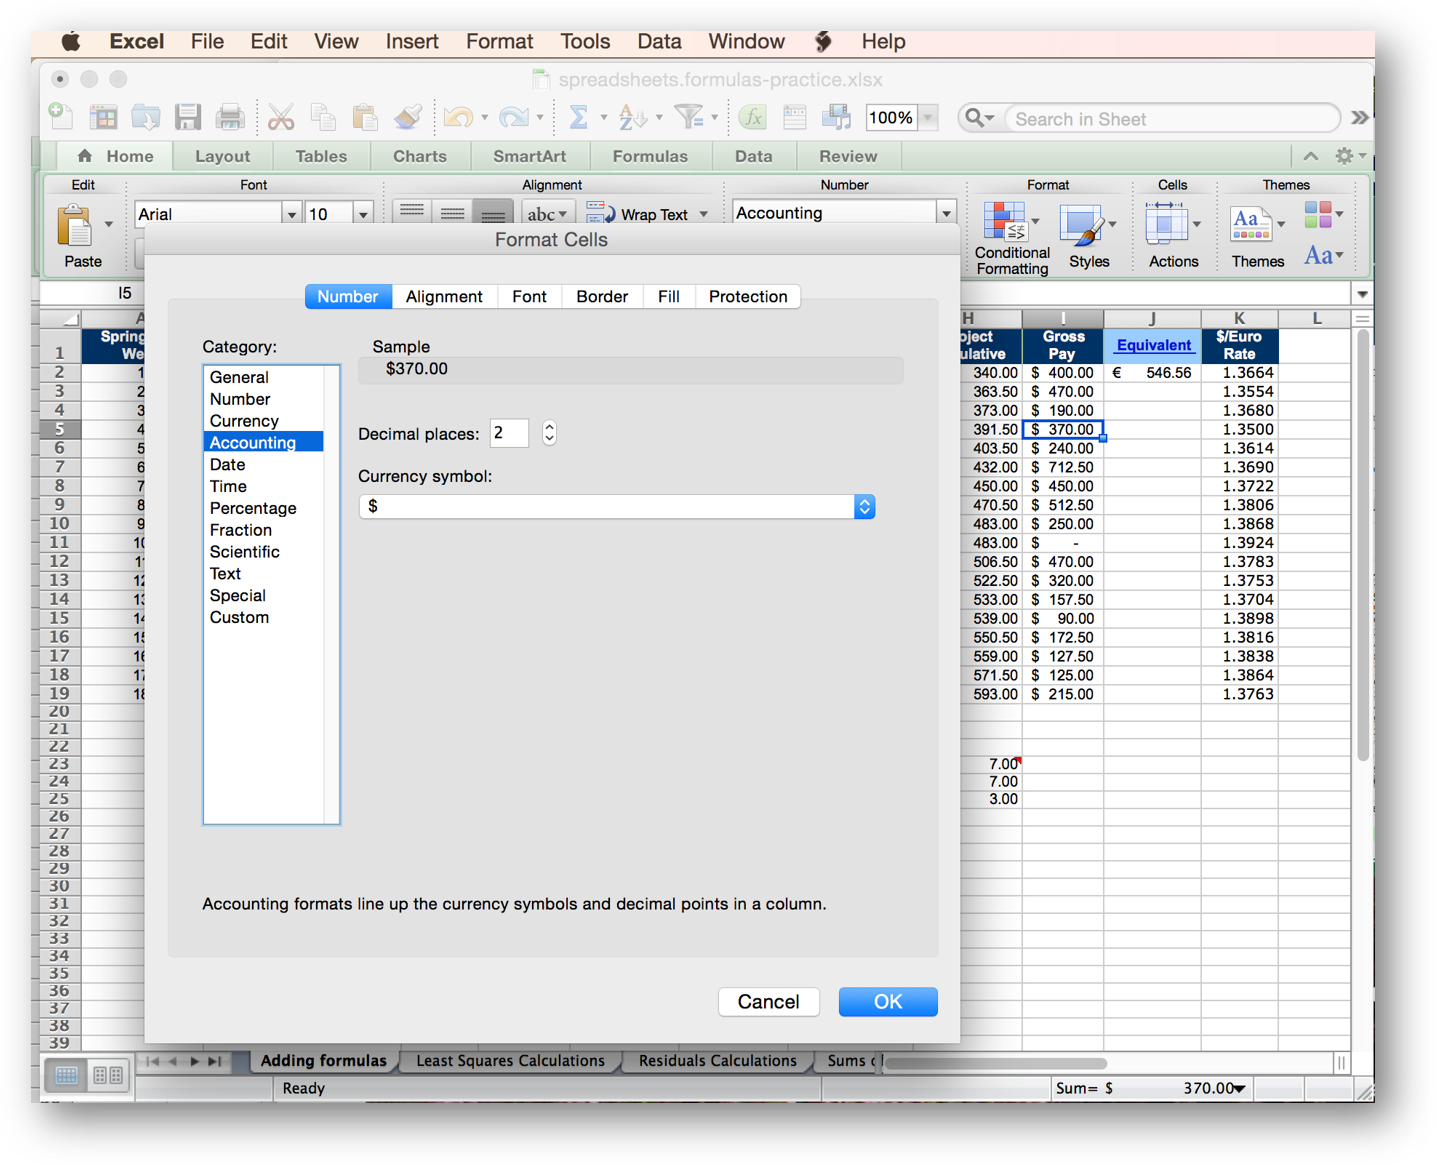Click the Cut scissors icon
This screenshot has height=1165, width=1437.
coord(281,118)
